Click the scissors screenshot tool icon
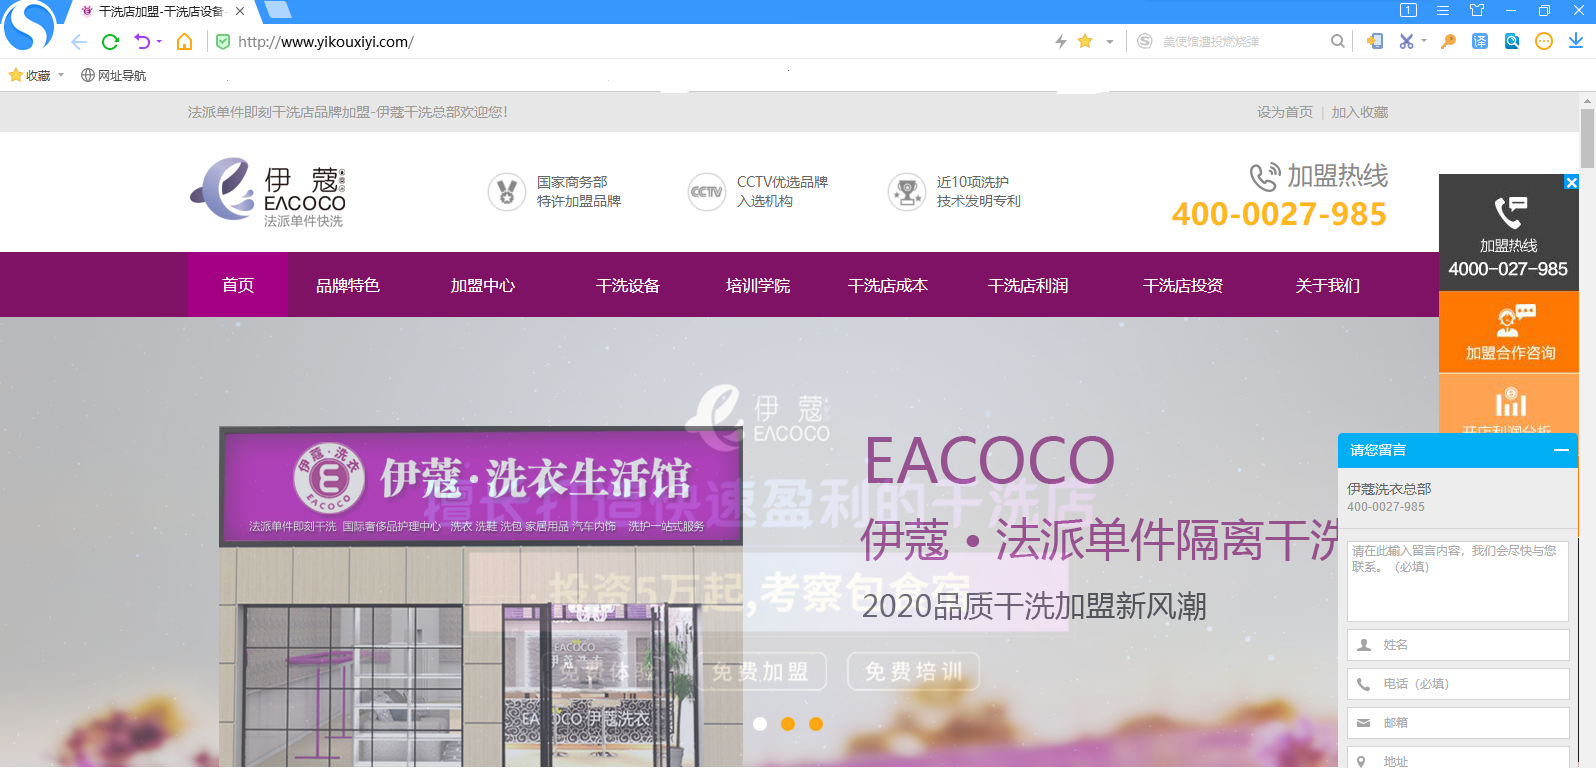 (1406, 41)
